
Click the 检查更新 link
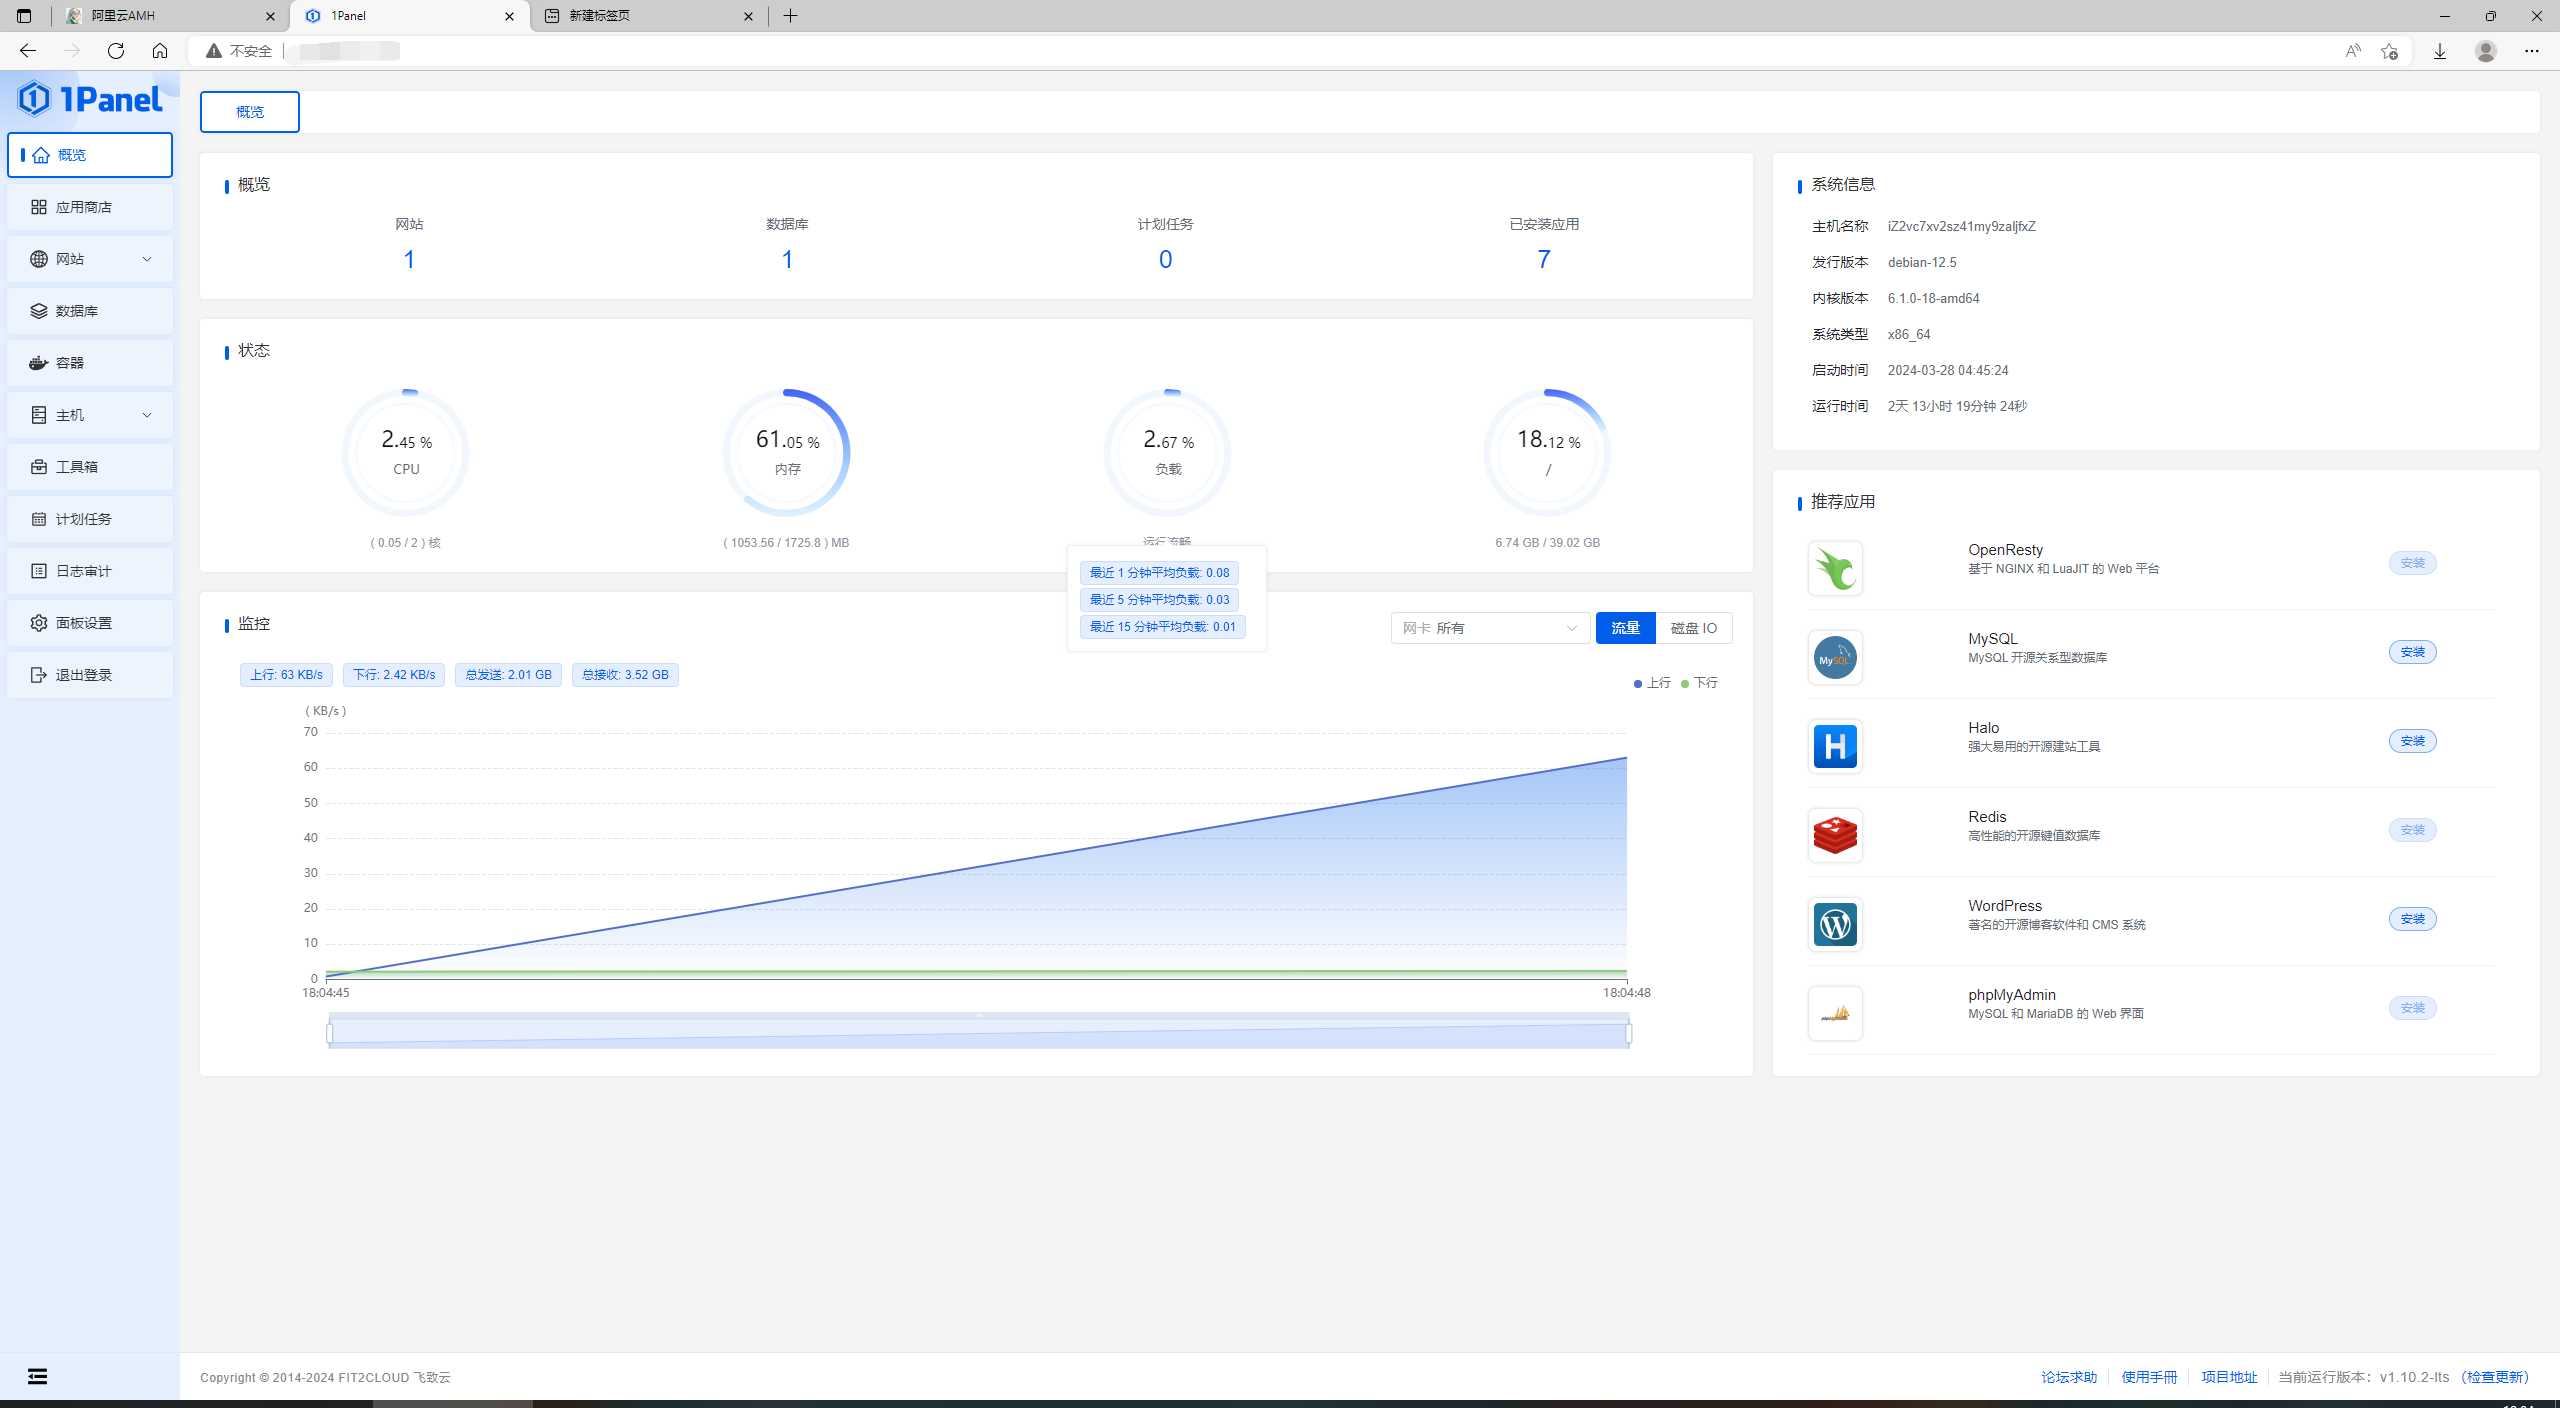[x=2495, y=1377]
